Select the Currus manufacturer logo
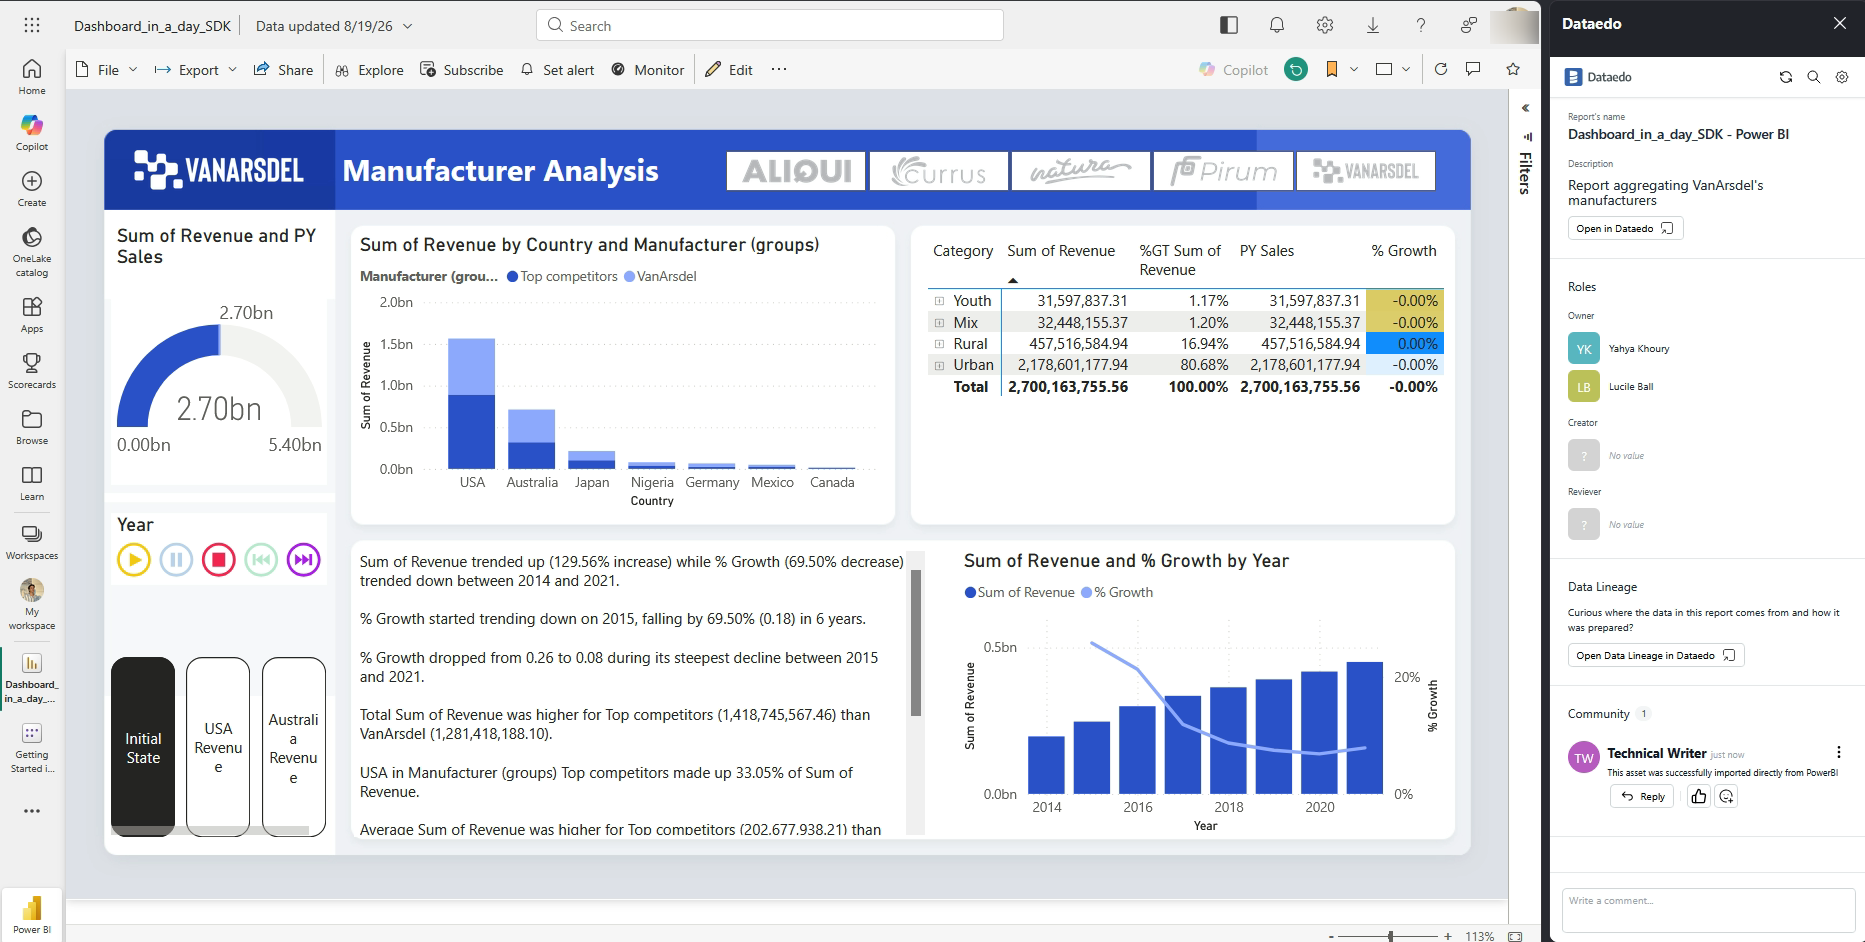This screenshot has width=1865, height=942. (938, 171)
